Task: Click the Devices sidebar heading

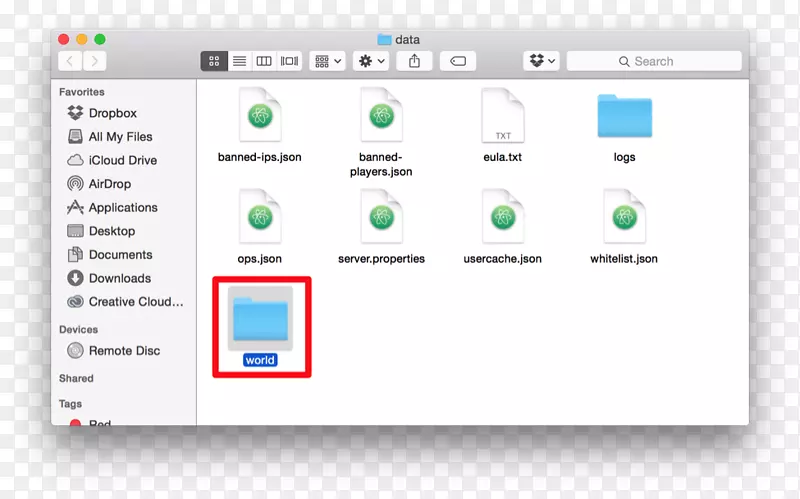Action: tap(79, 330)
